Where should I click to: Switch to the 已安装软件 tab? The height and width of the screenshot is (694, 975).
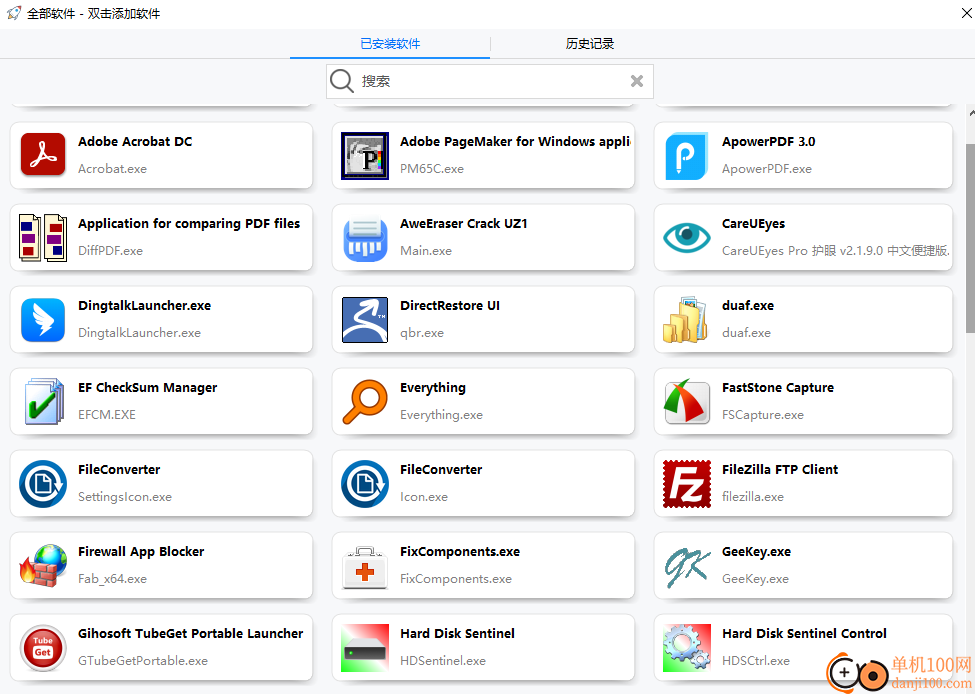tap(390, 44)
